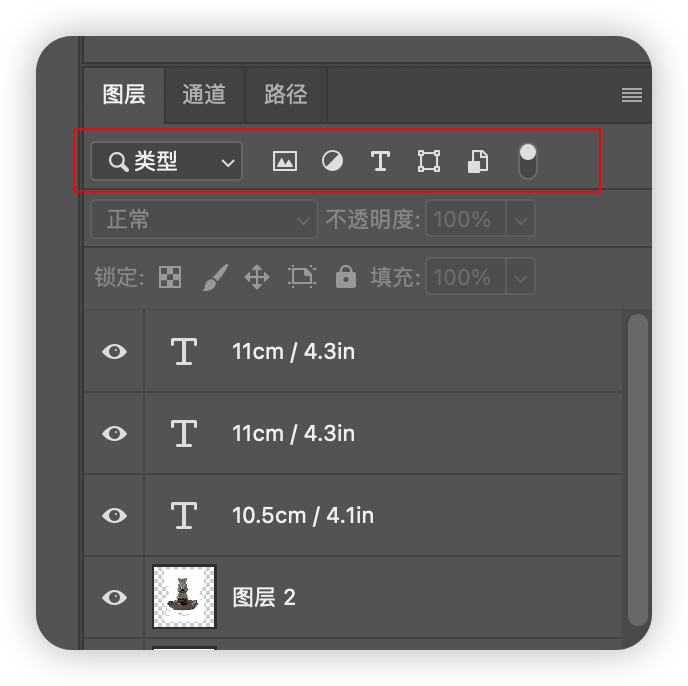Screen dimensions: 688x686
Task: Hide the first 11cm / 4.3in layer
Action: point(115,352)
